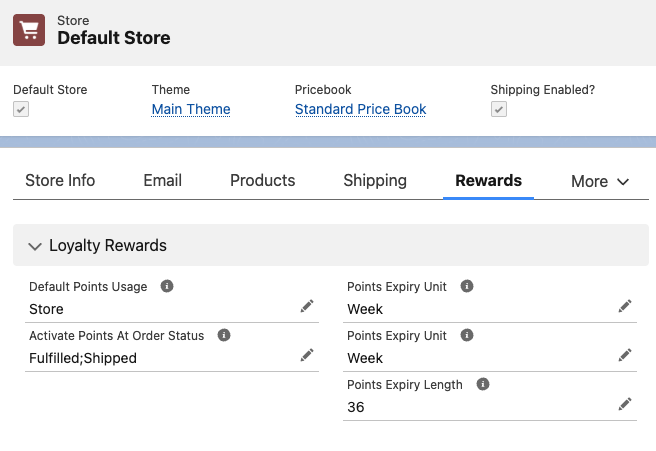
Task: Click the Points Expiry Length value 36
Action: (x=356, y=408)
